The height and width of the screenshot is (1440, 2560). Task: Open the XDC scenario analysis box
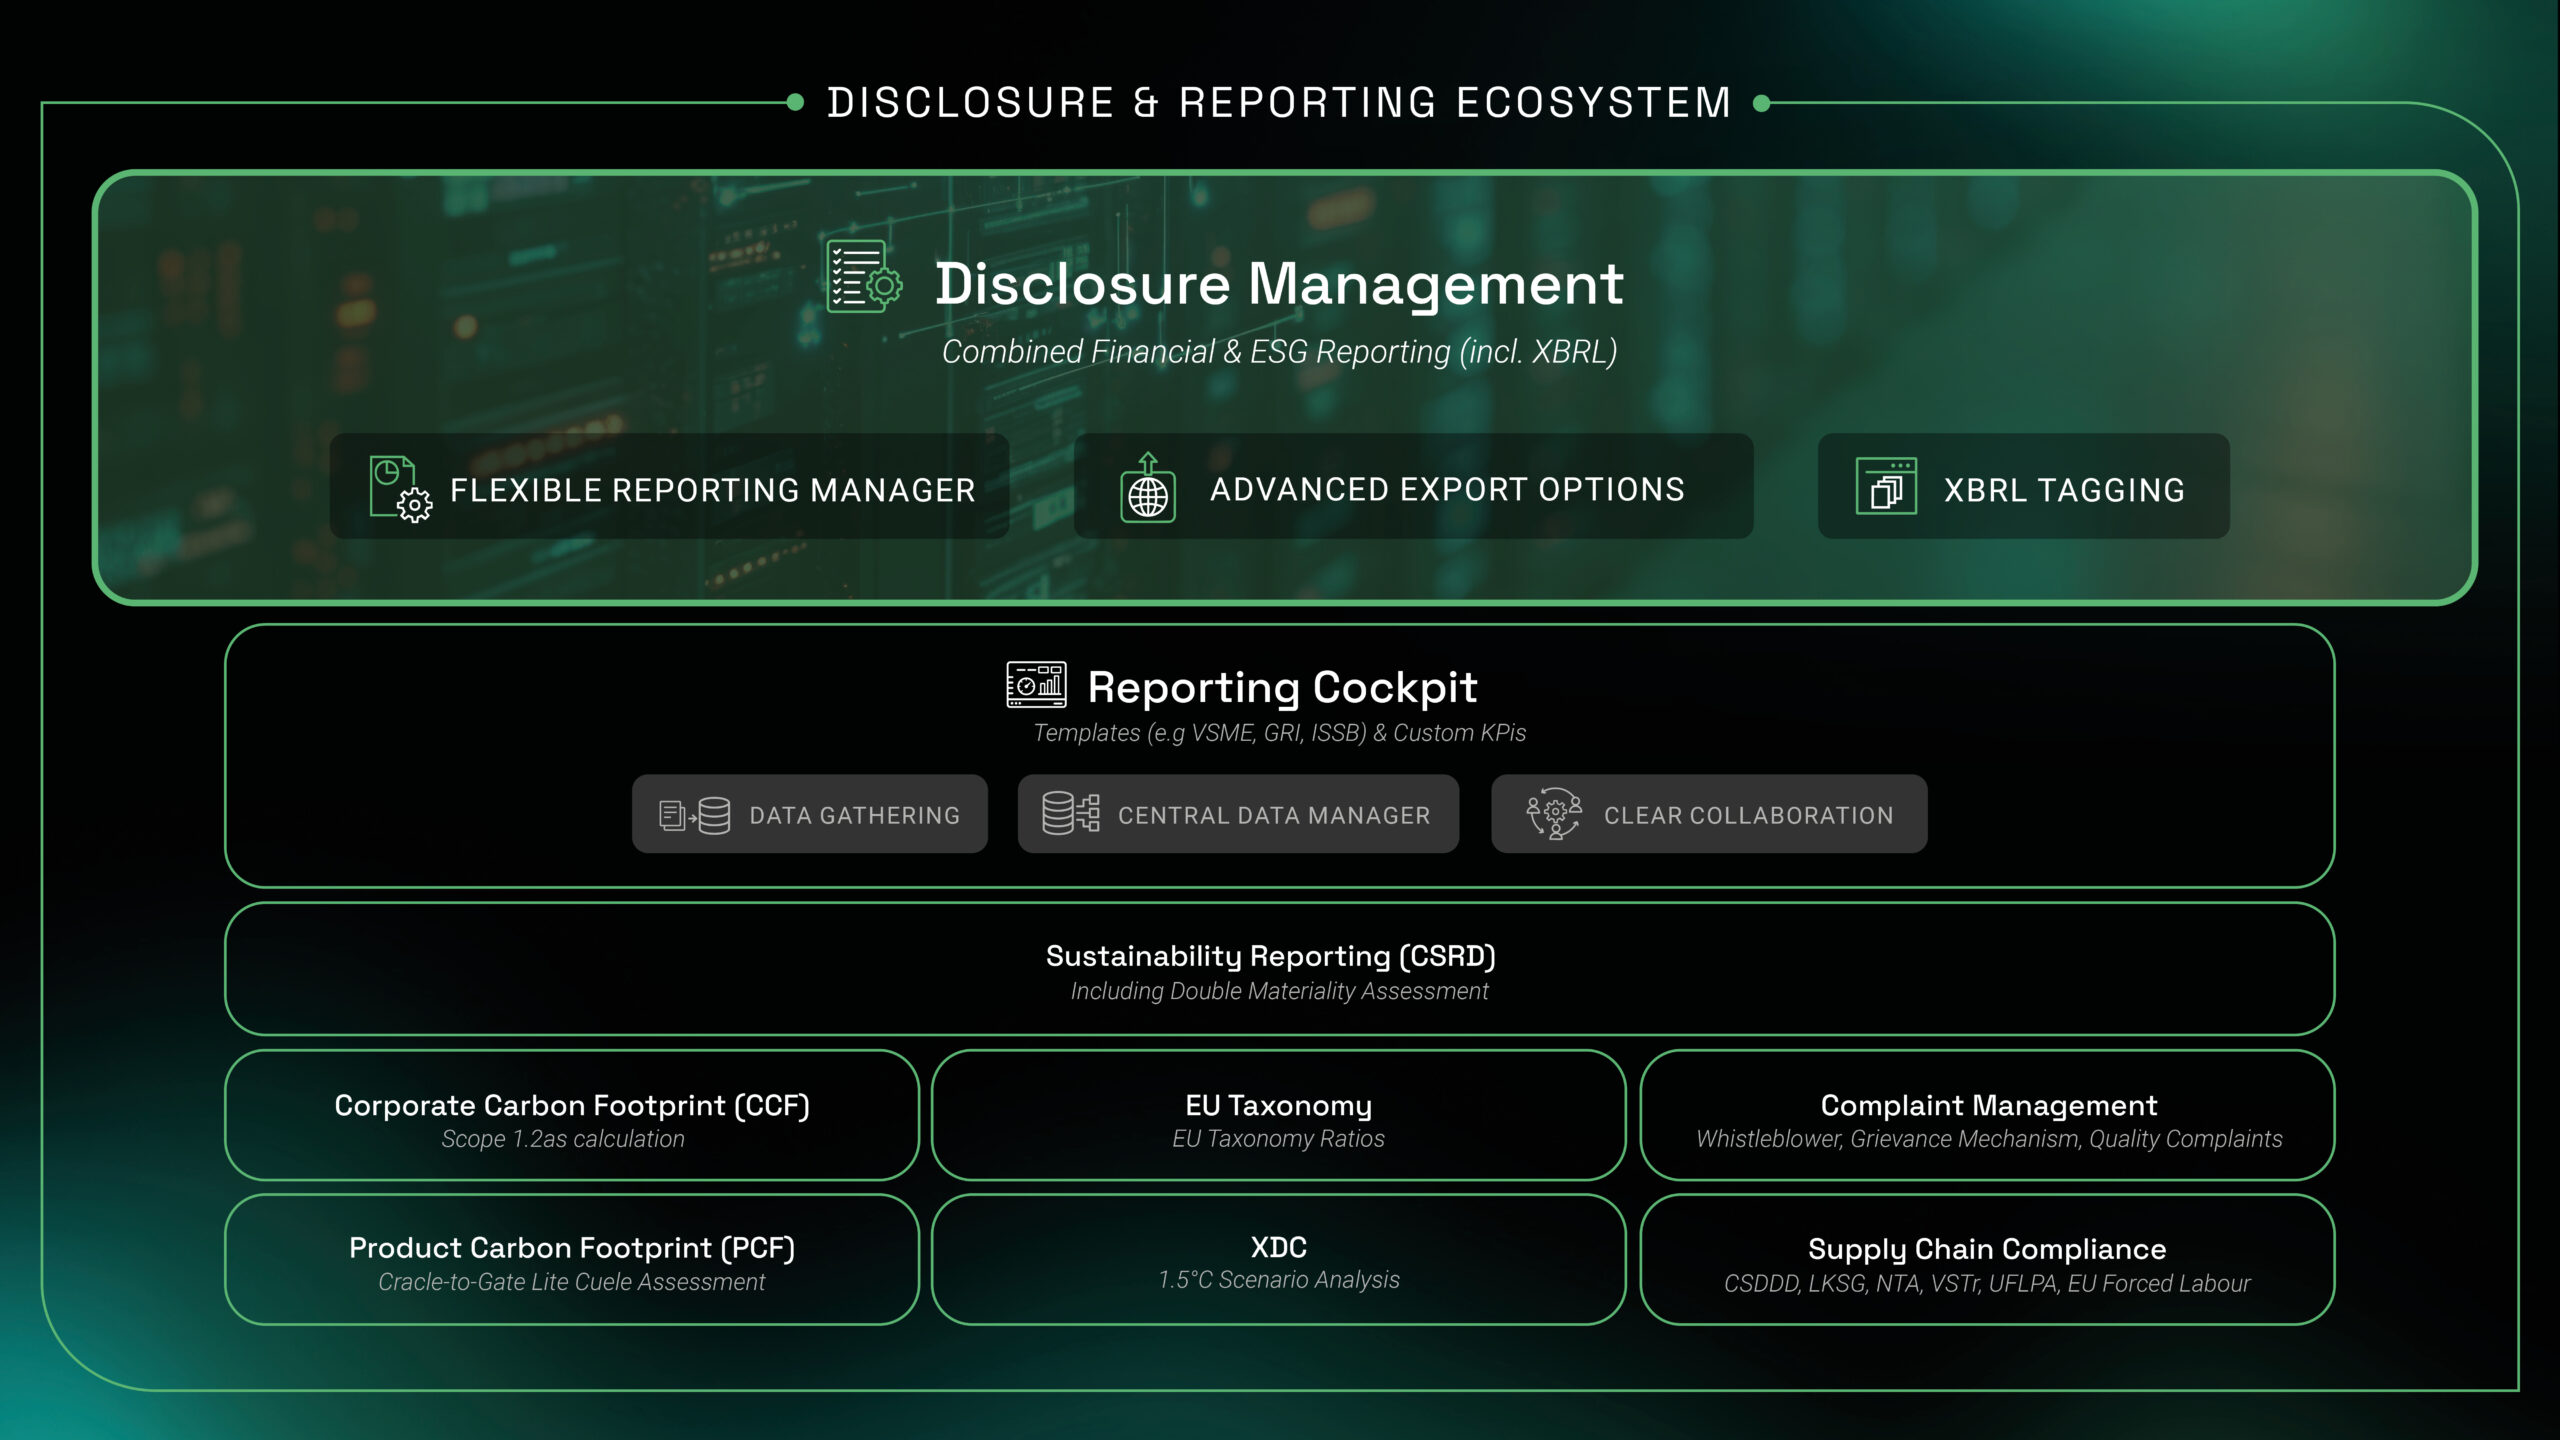[x=1278, y=1260]
